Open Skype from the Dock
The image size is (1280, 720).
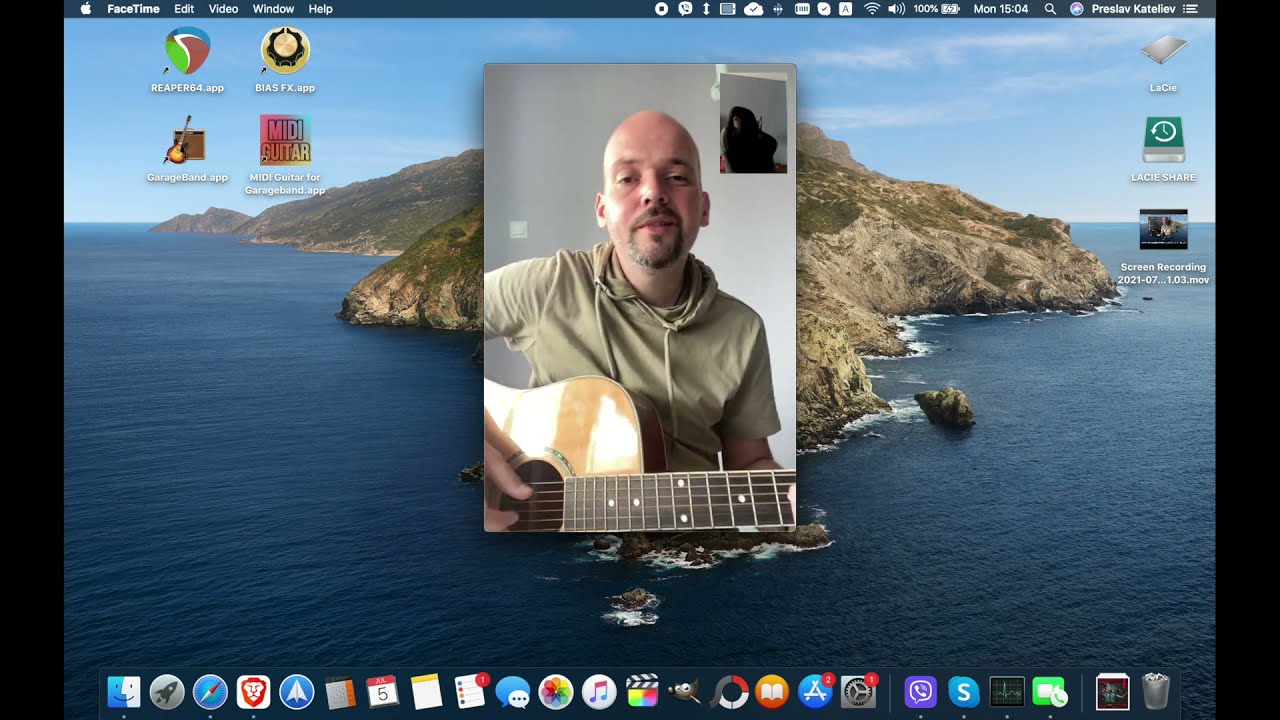coord(963,691)
